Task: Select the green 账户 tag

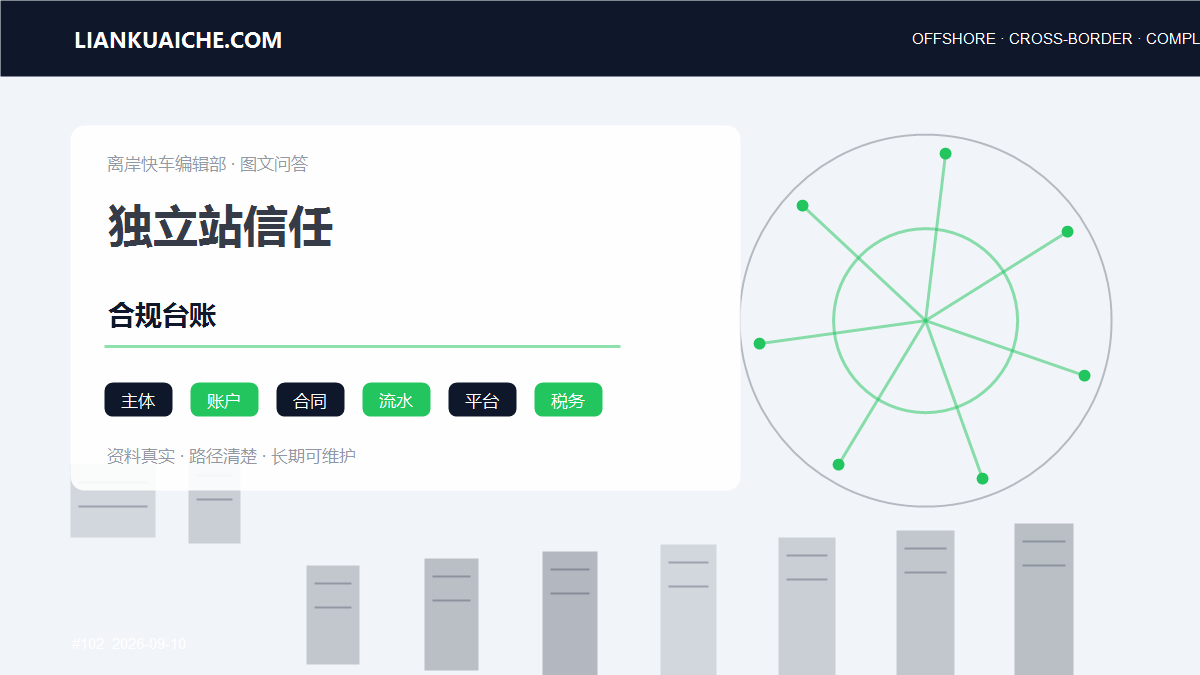Action: [x=224, y=400]
